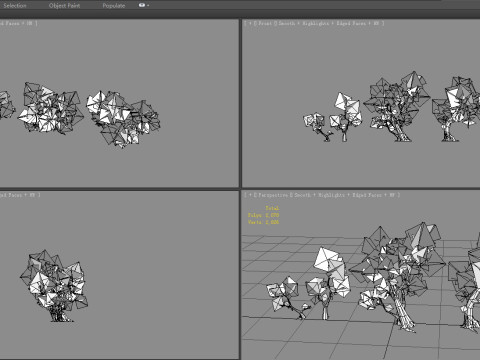Click the Edged Faces label in top-left viewport

(9, 23)
